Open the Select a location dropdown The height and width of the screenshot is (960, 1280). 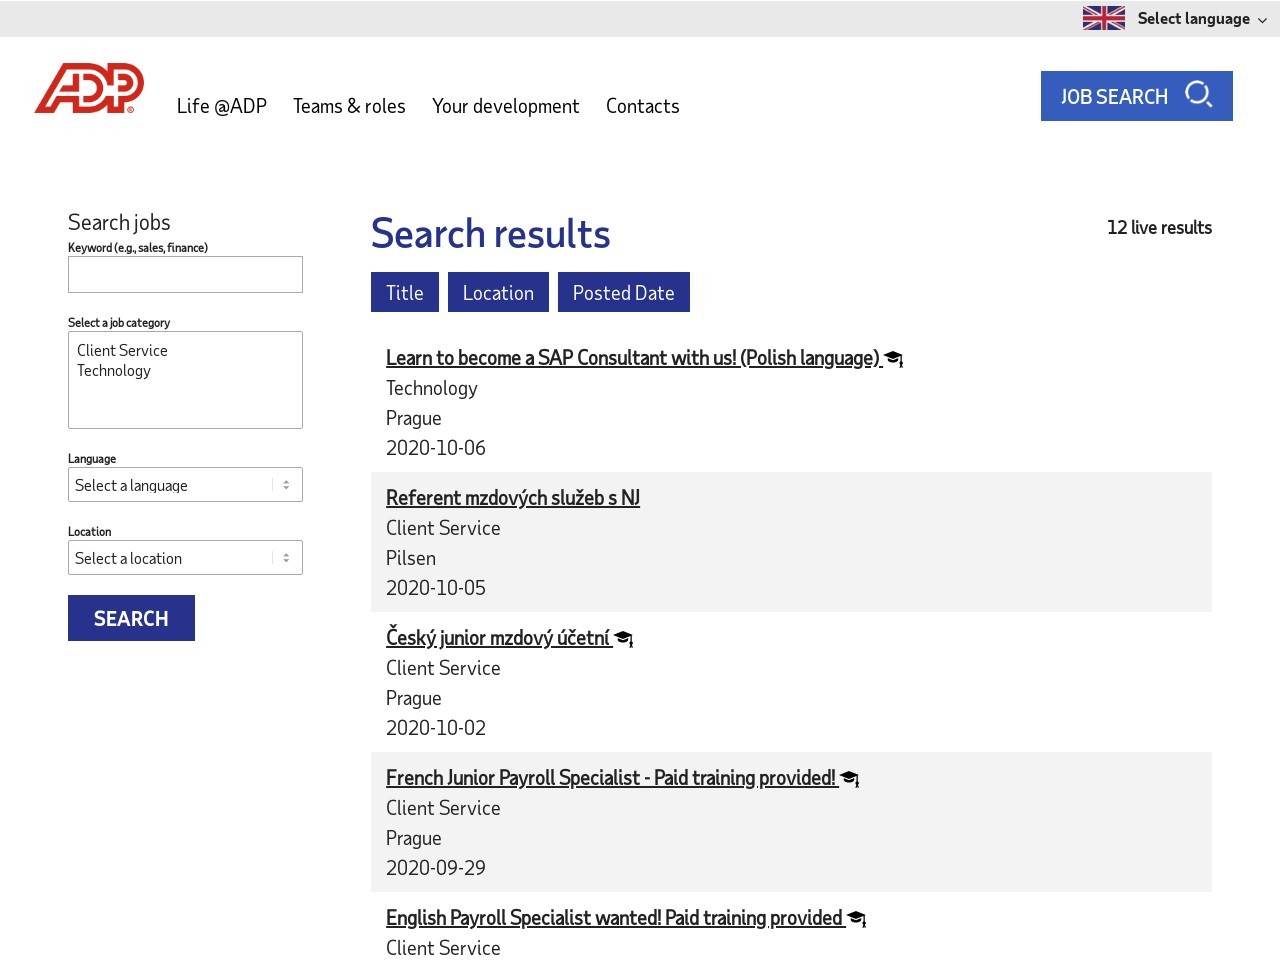[185, 558]
